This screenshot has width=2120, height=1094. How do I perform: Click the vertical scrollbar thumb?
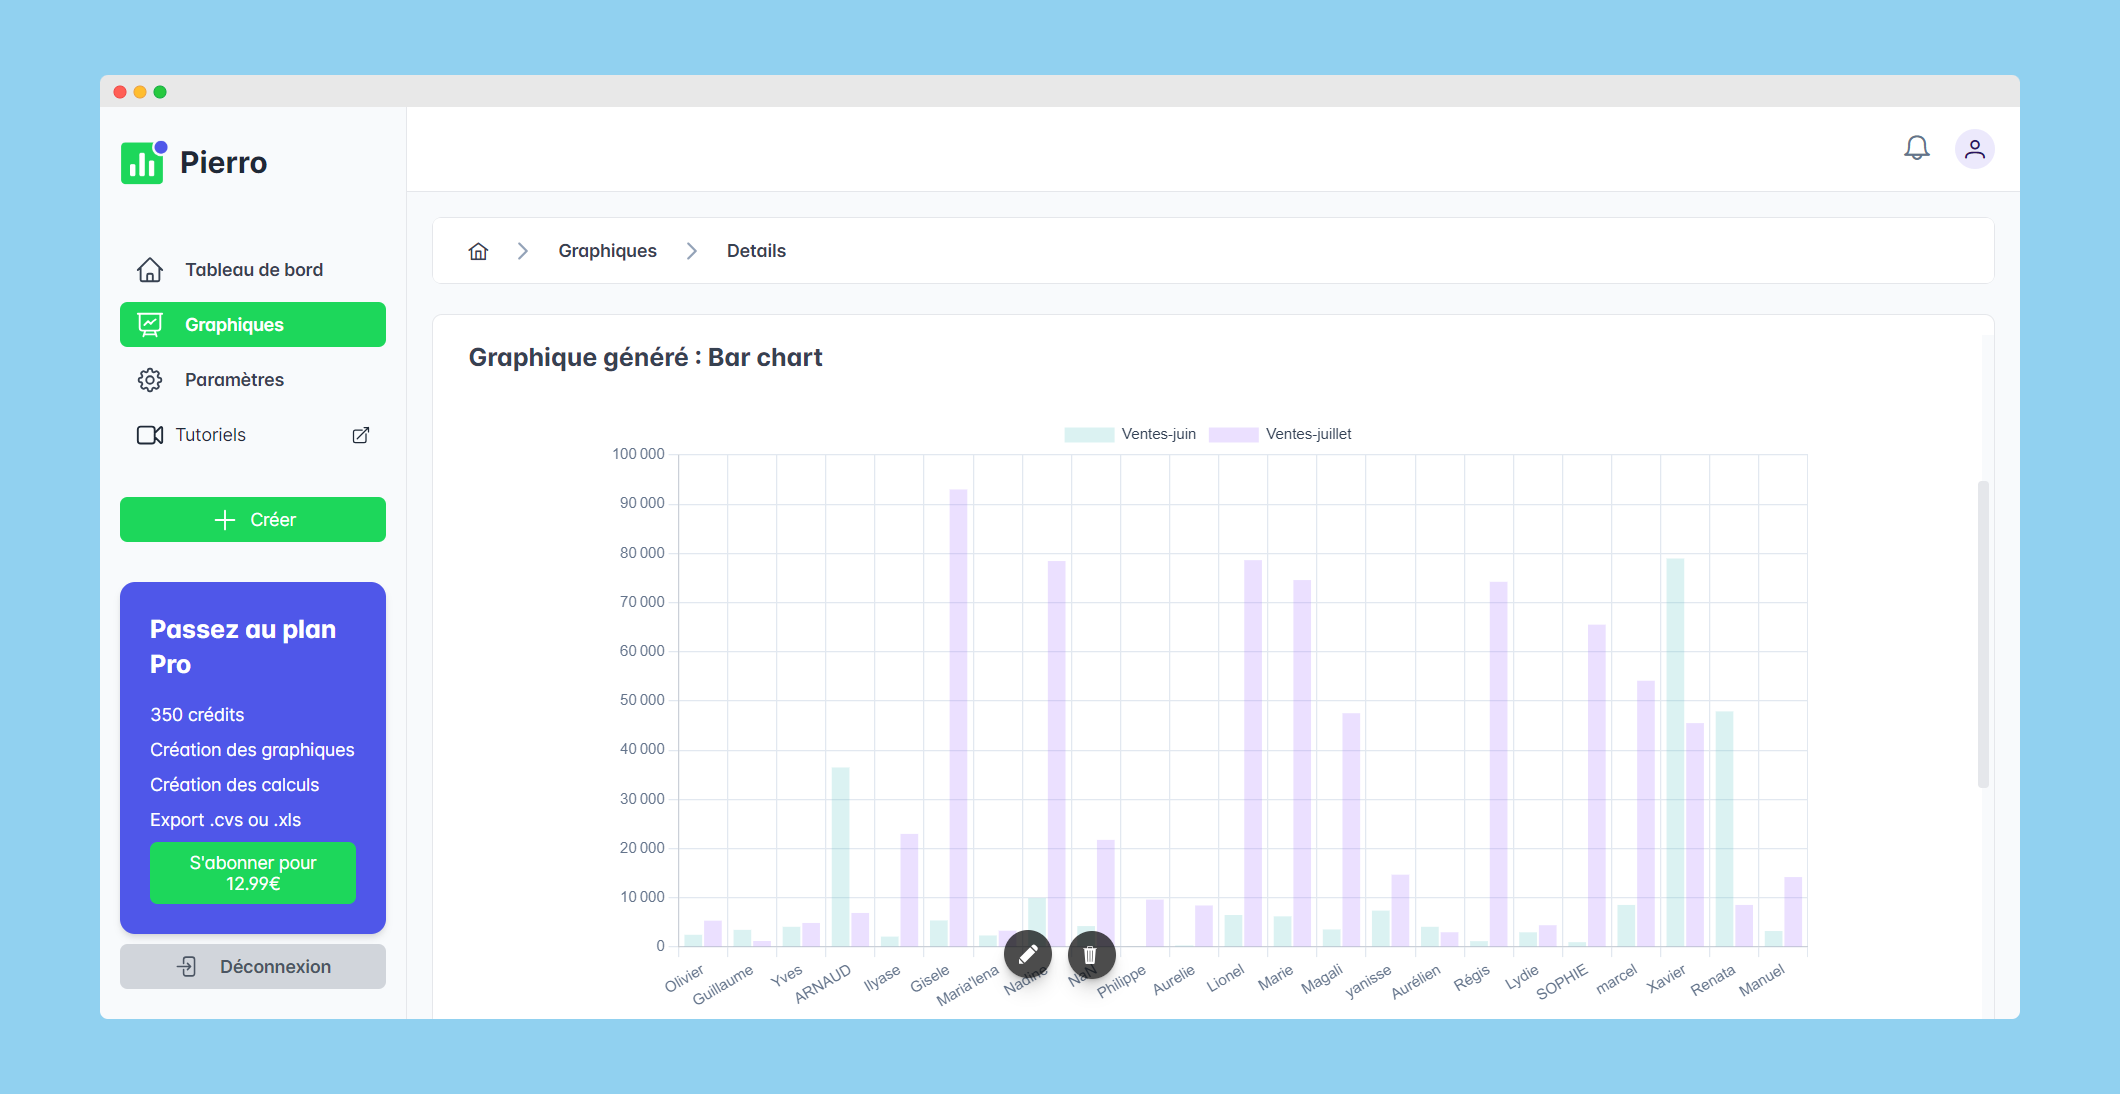pyautogui.click(x=1982, y=634)
